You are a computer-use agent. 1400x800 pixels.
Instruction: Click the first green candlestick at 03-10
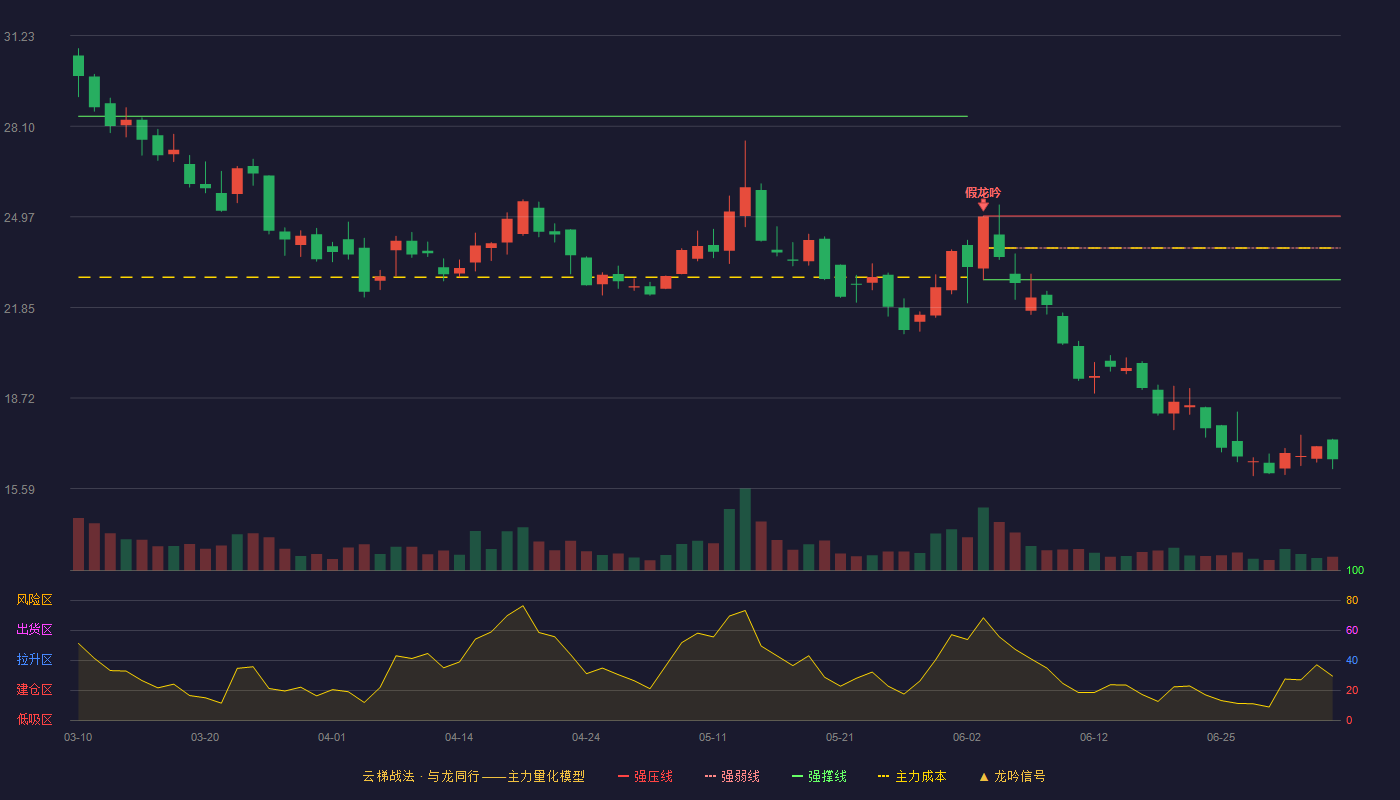(x=78, y=66)
